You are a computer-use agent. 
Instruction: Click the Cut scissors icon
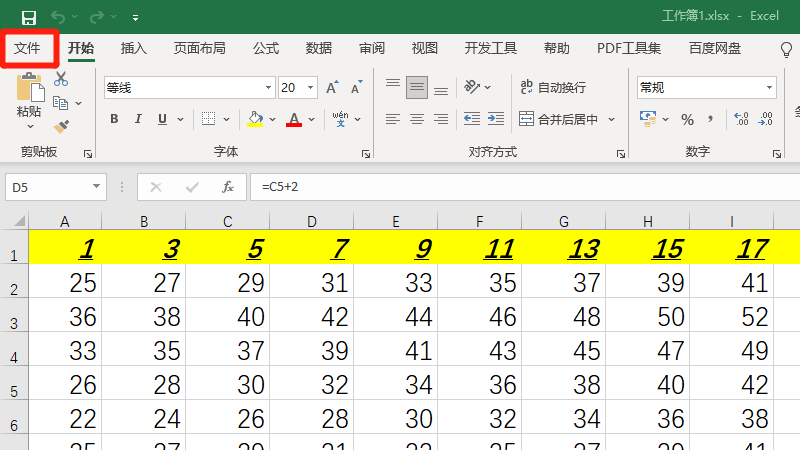click(x=61, y=79)
